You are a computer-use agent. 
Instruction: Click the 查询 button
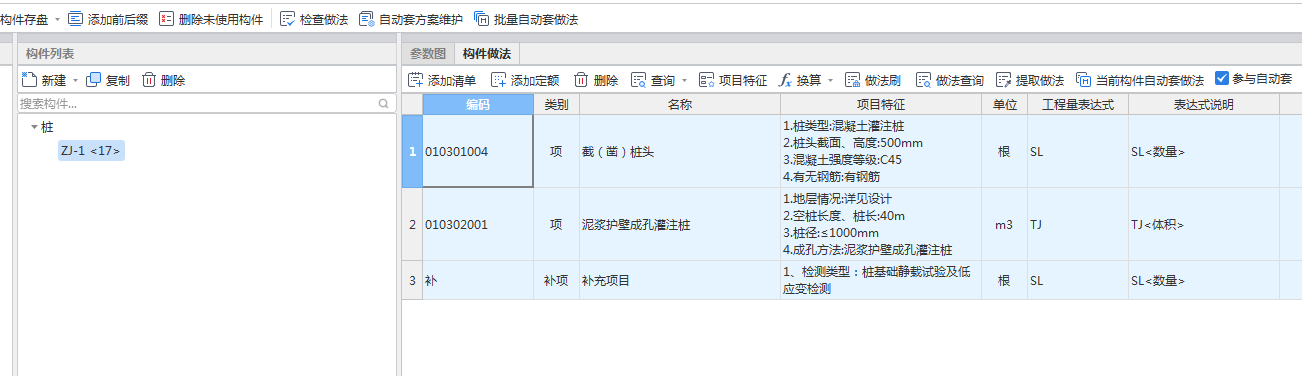tap(652, 80)
